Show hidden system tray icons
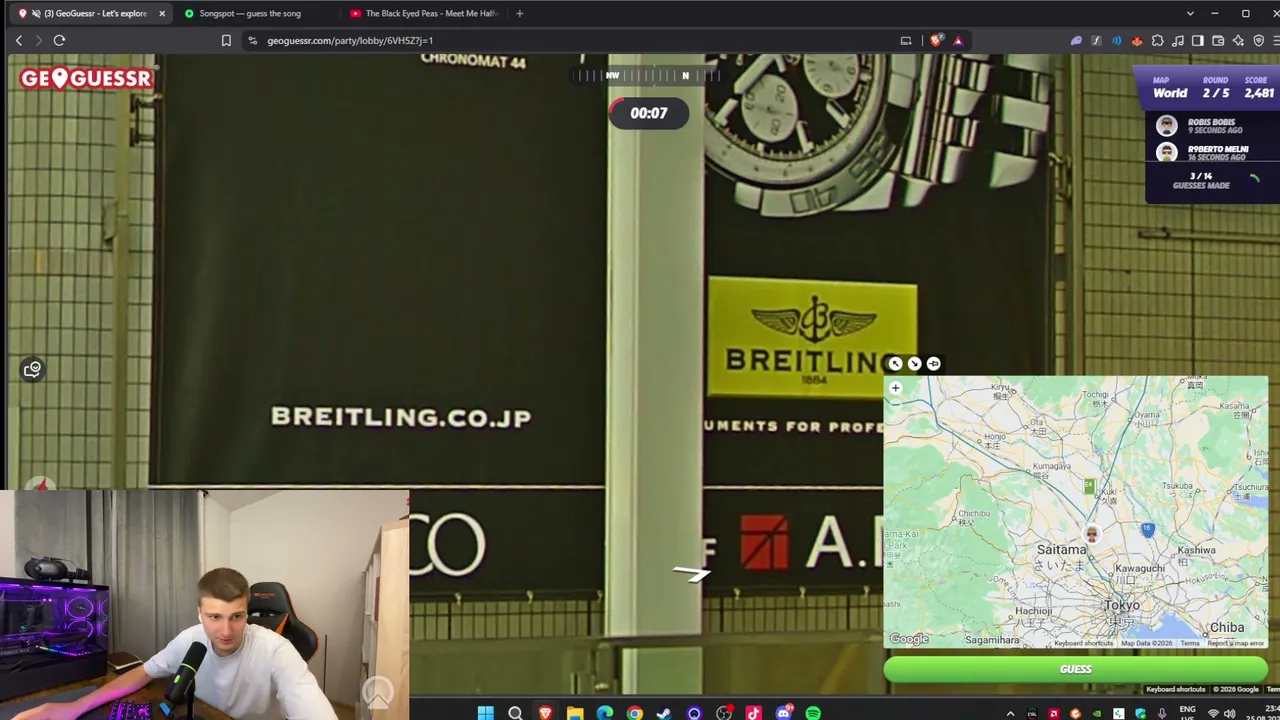The width and height of the screenshot is (1280, 720). point(1010,713)
